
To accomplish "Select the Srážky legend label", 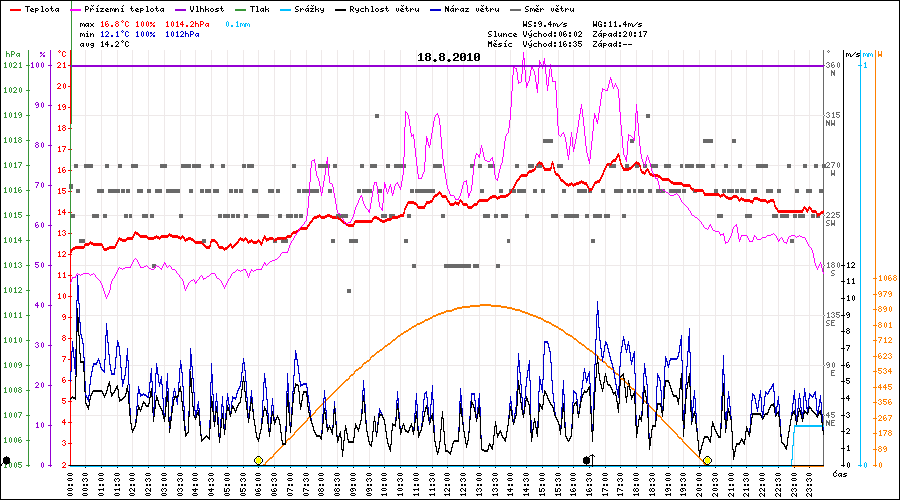I will coord(309,9).
